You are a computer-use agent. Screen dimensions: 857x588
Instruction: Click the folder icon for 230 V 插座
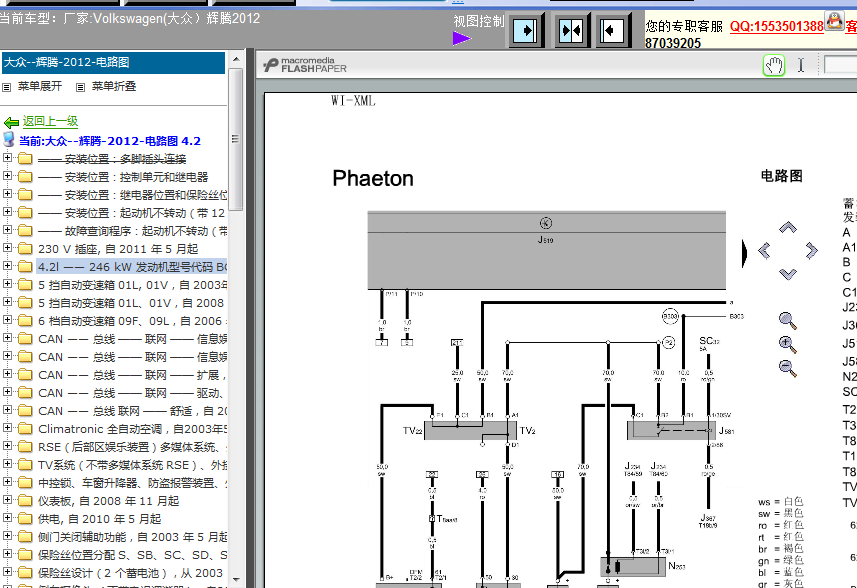[x=25, y=249]
